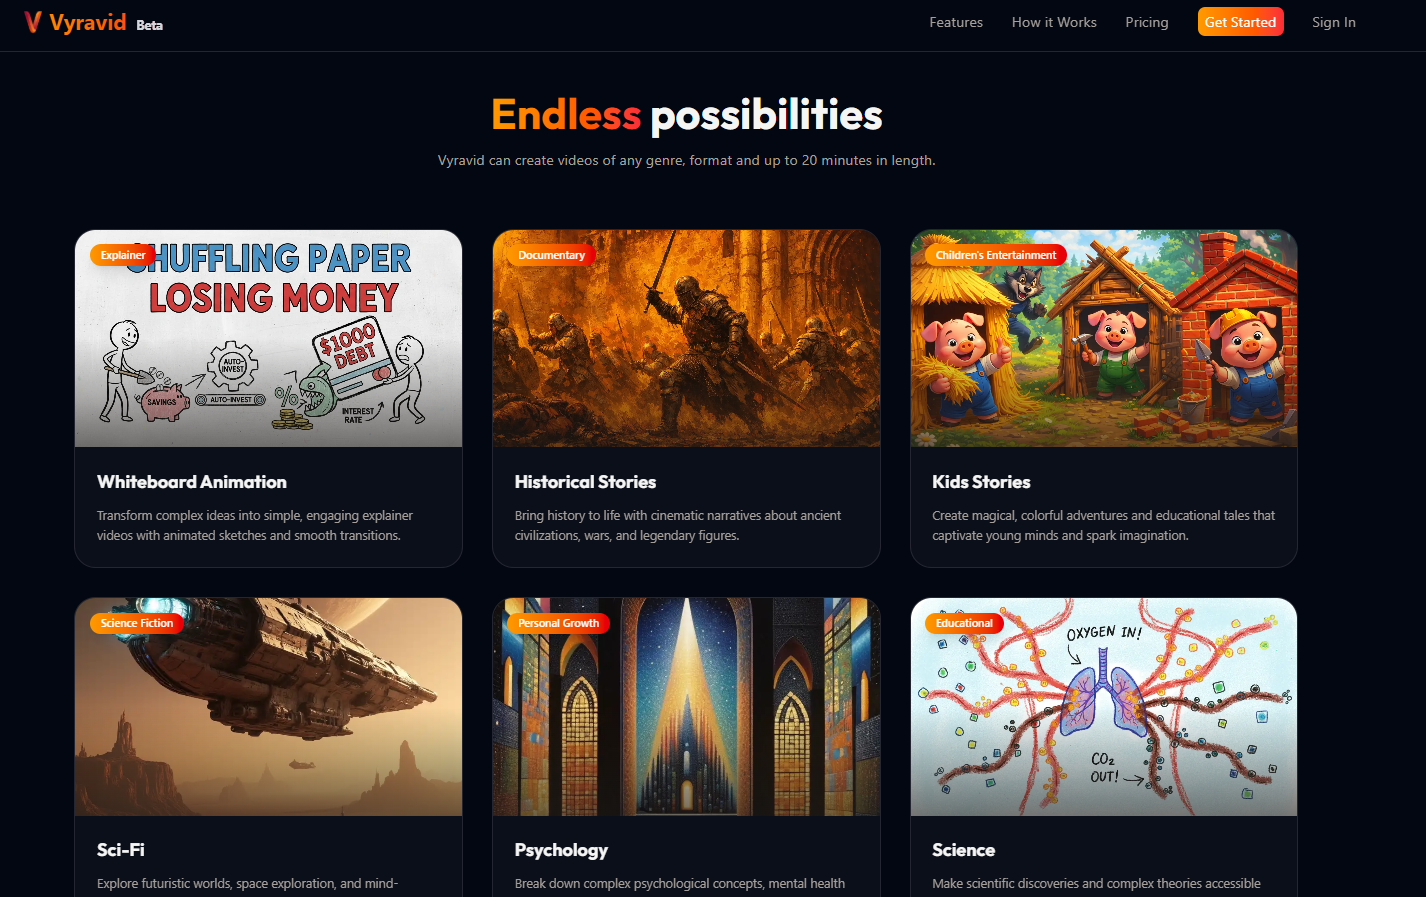This screenshot has width=1426, height=897.
Task: Select the Educational tag badge
Action: tap(964, 623)
